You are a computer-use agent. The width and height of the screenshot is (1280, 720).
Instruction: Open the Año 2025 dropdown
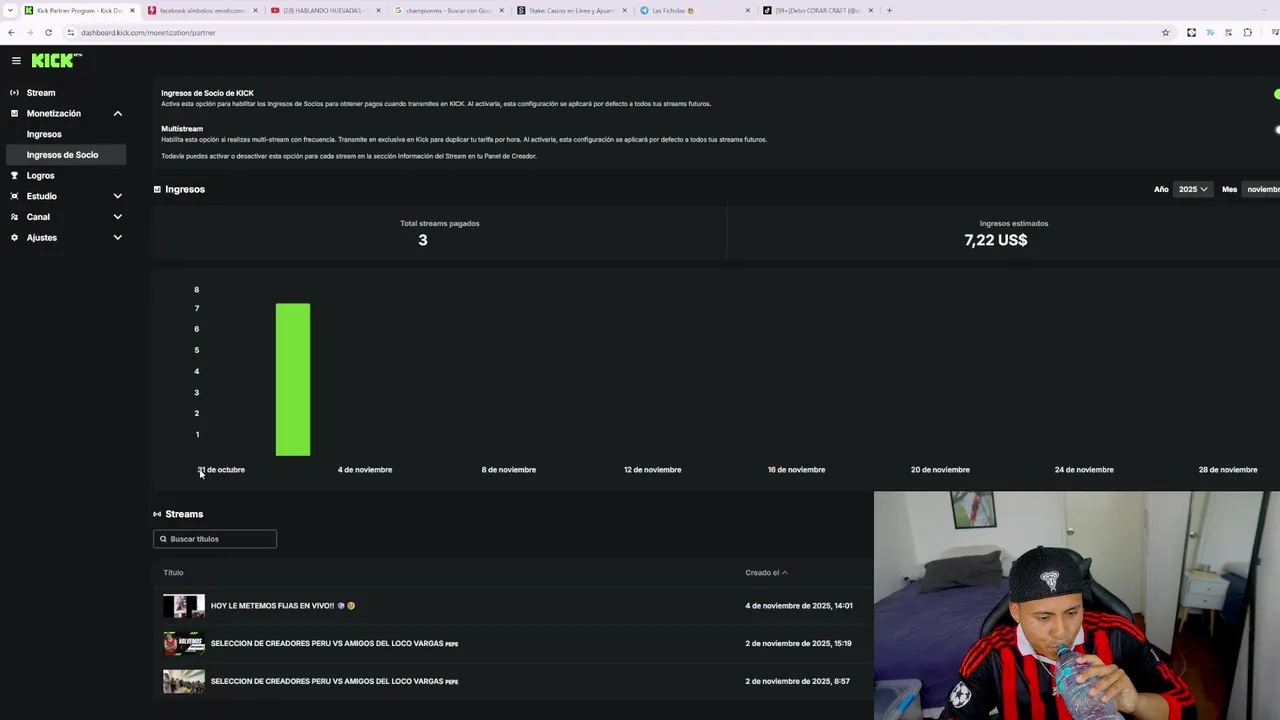1192,189
